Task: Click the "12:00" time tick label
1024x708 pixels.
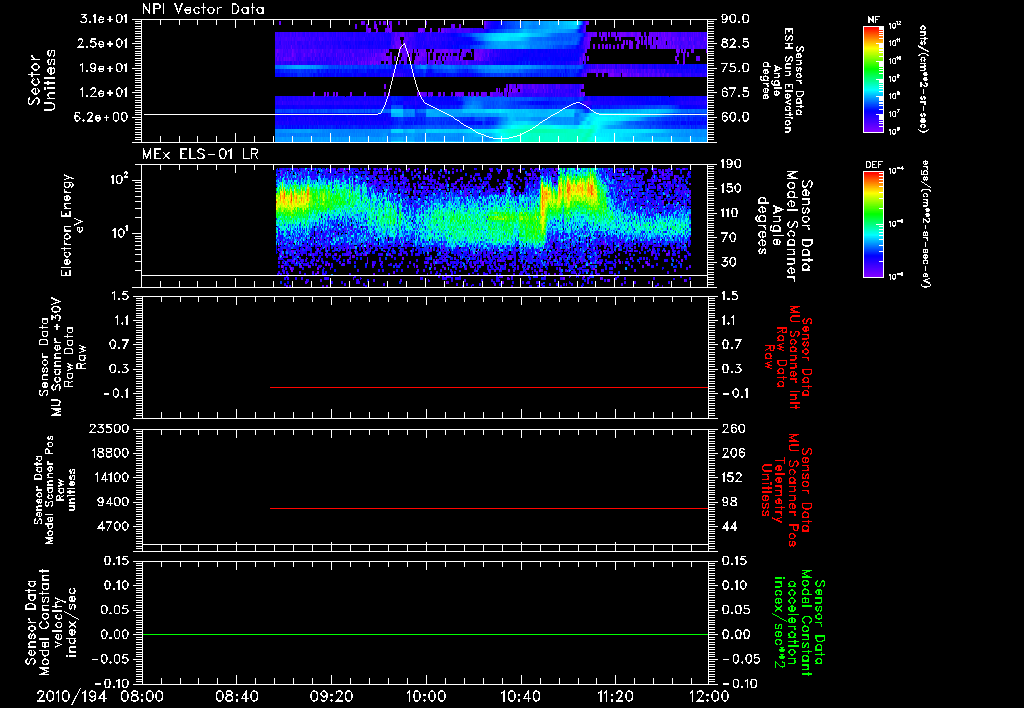Action: [710, 696]
